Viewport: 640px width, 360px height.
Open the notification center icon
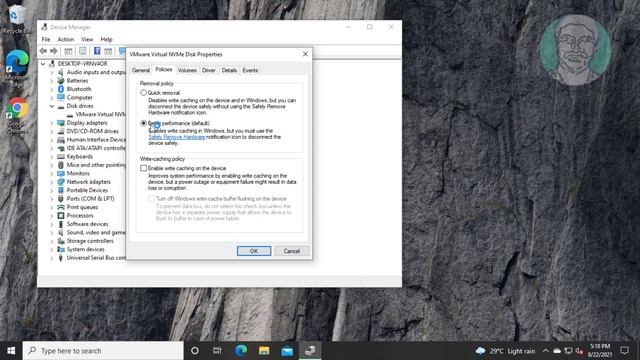coord(624,350)
